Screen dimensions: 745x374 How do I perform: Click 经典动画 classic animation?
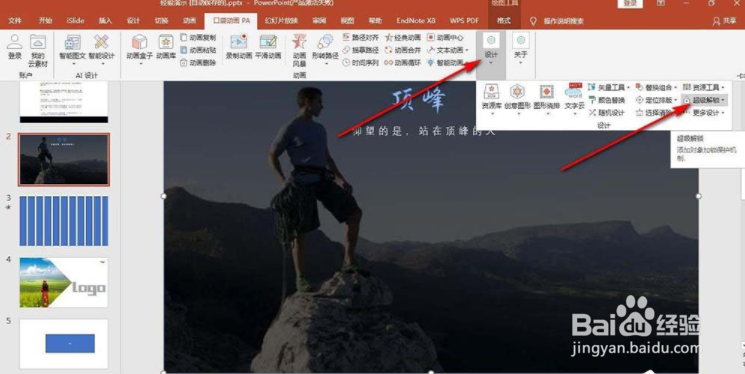[x=403, y=38]
